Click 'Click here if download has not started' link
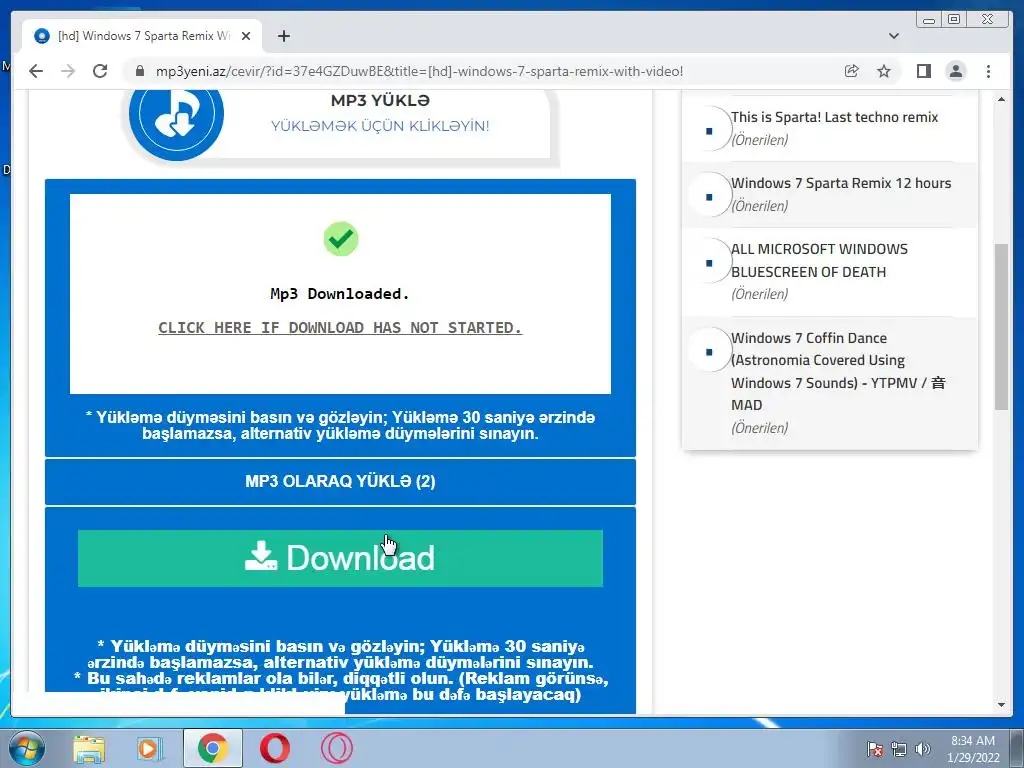1024x768 pixels. coord(340,328)
